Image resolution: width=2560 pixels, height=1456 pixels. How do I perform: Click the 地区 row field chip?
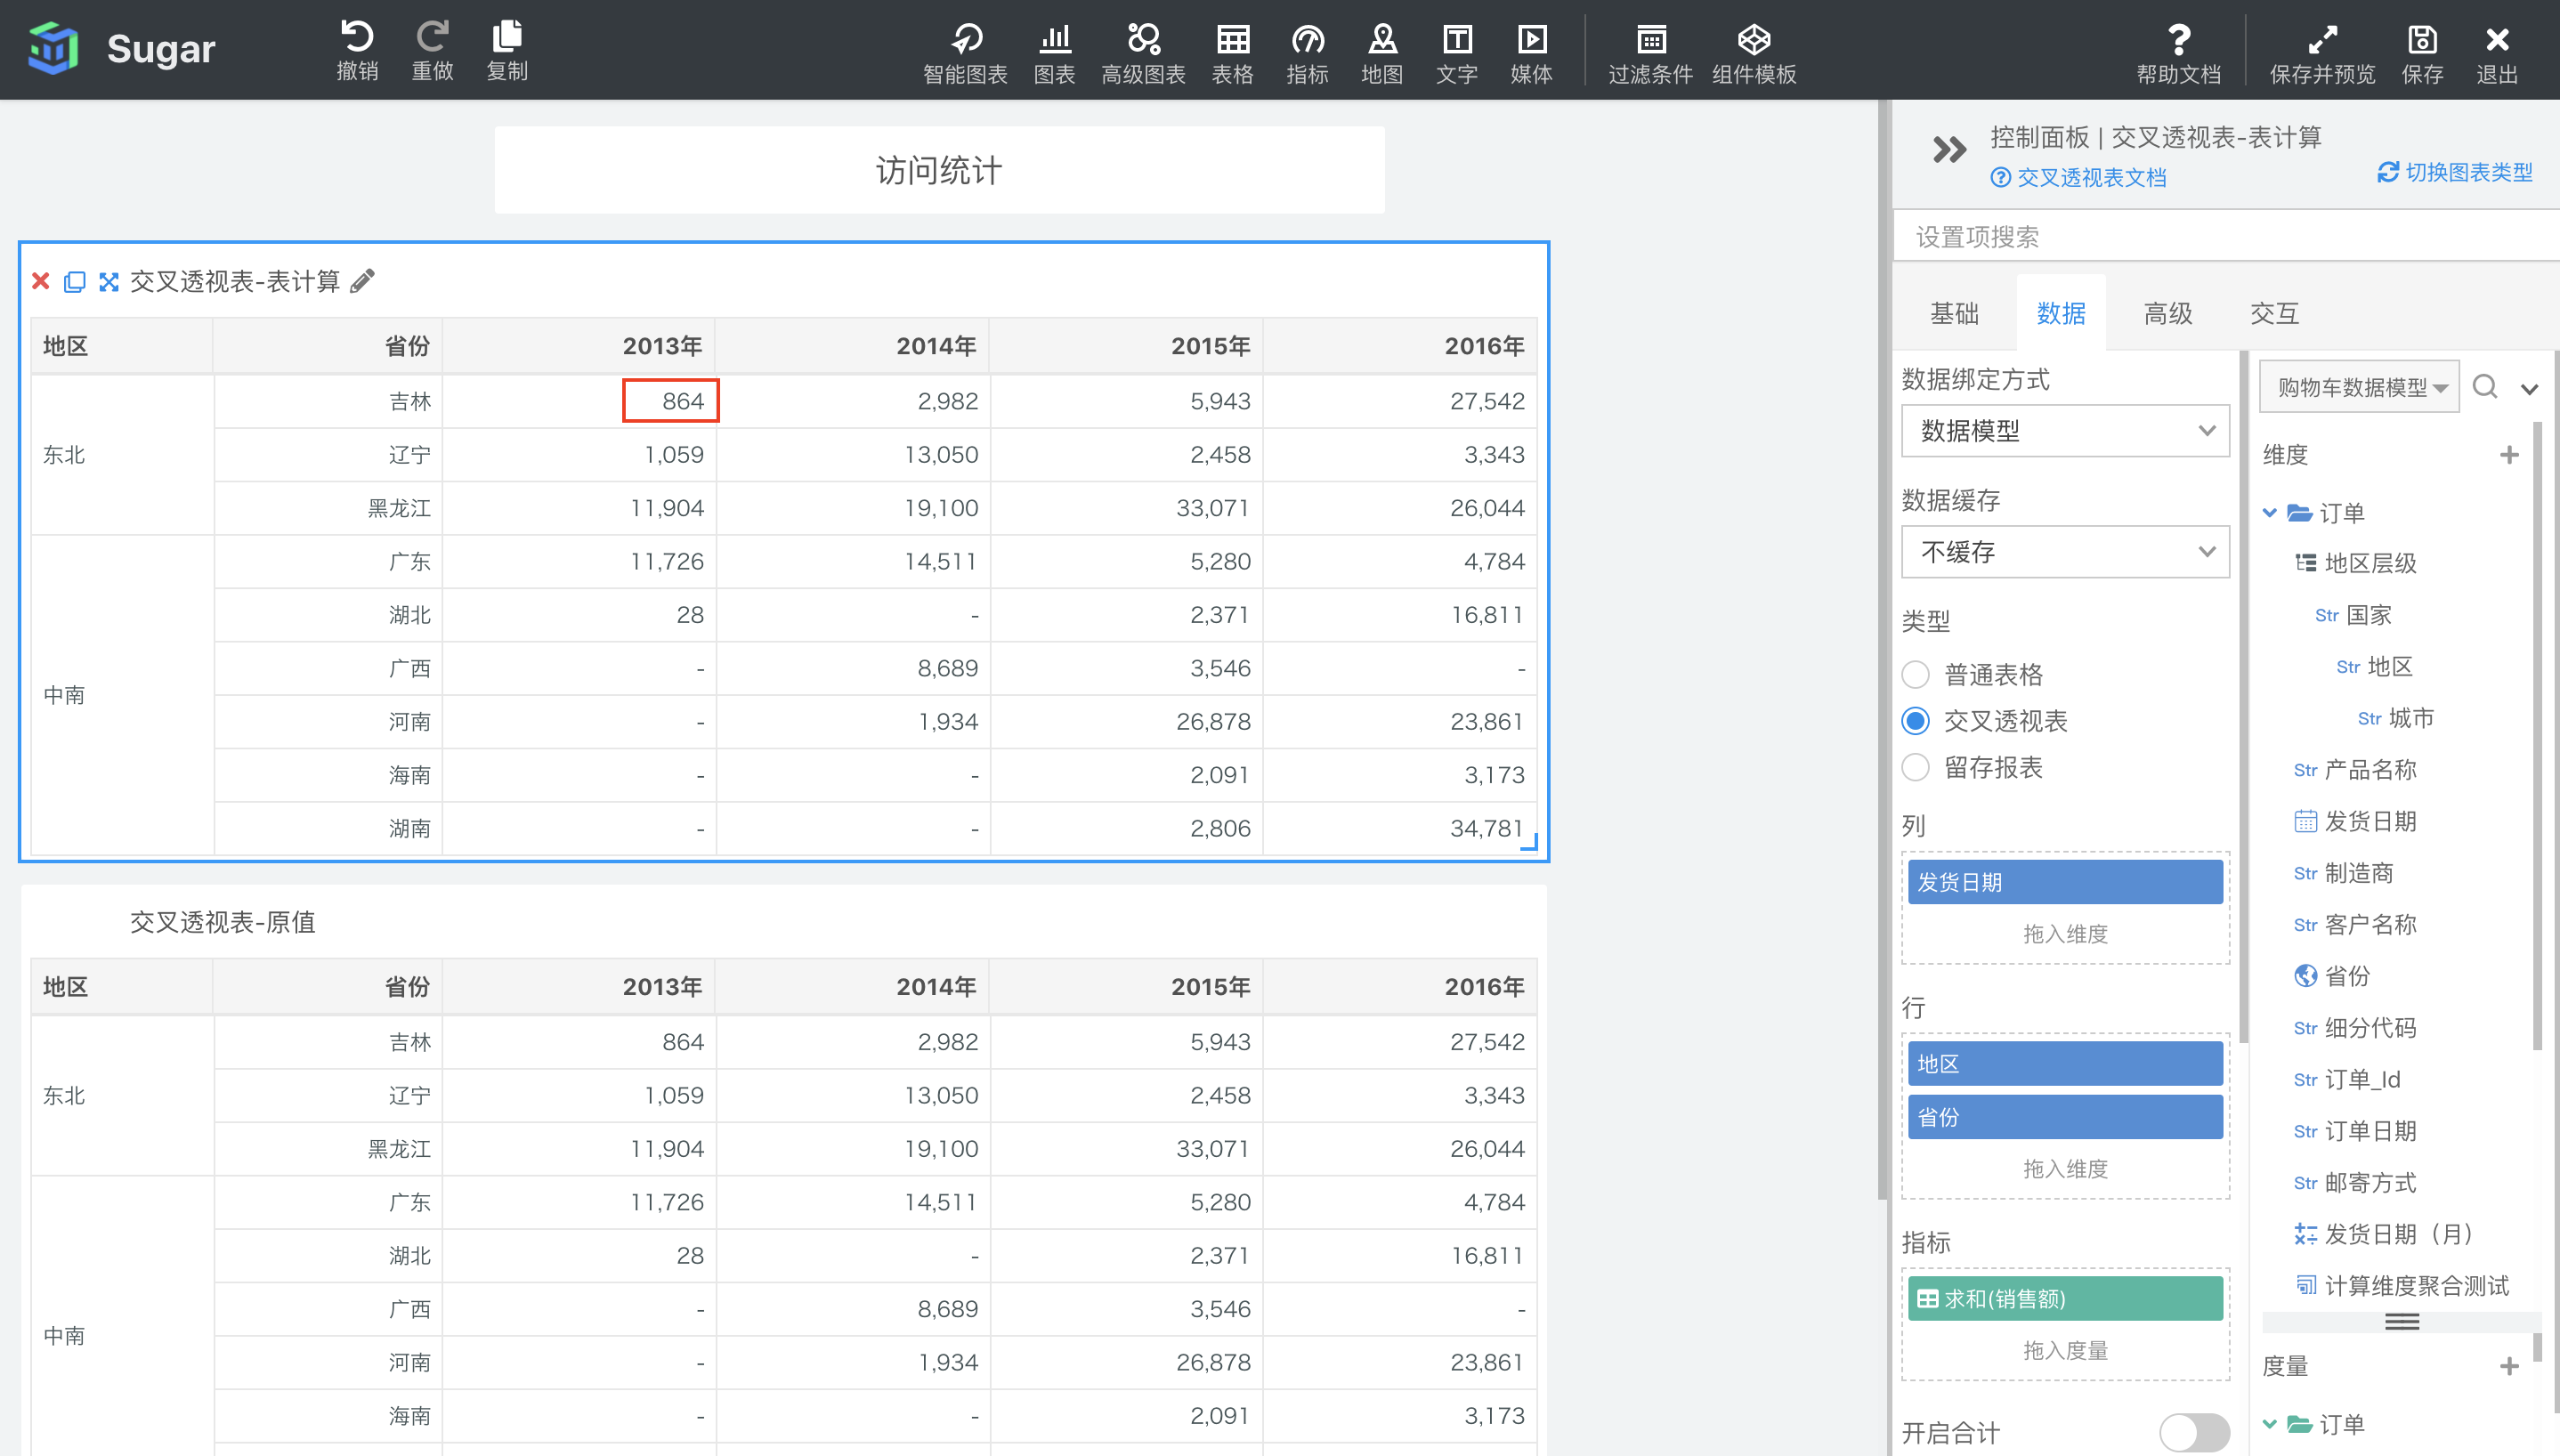(2065, 1064)
